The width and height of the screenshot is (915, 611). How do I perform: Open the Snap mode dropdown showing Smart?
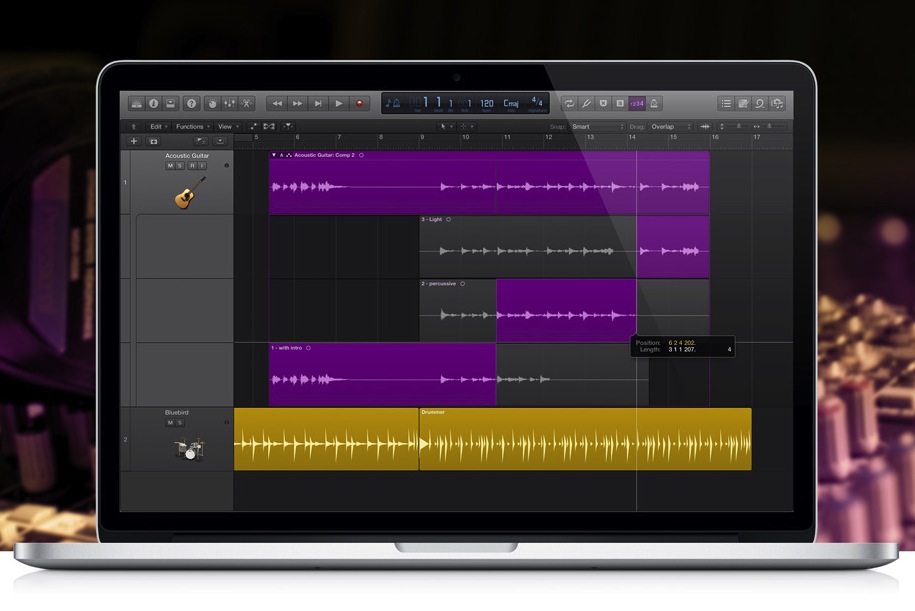point(600,127)
